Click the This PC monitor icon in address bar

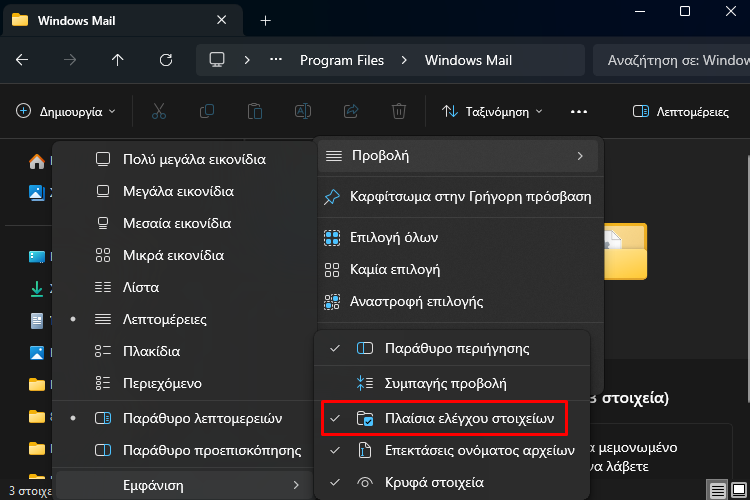(x=217, y=60)
